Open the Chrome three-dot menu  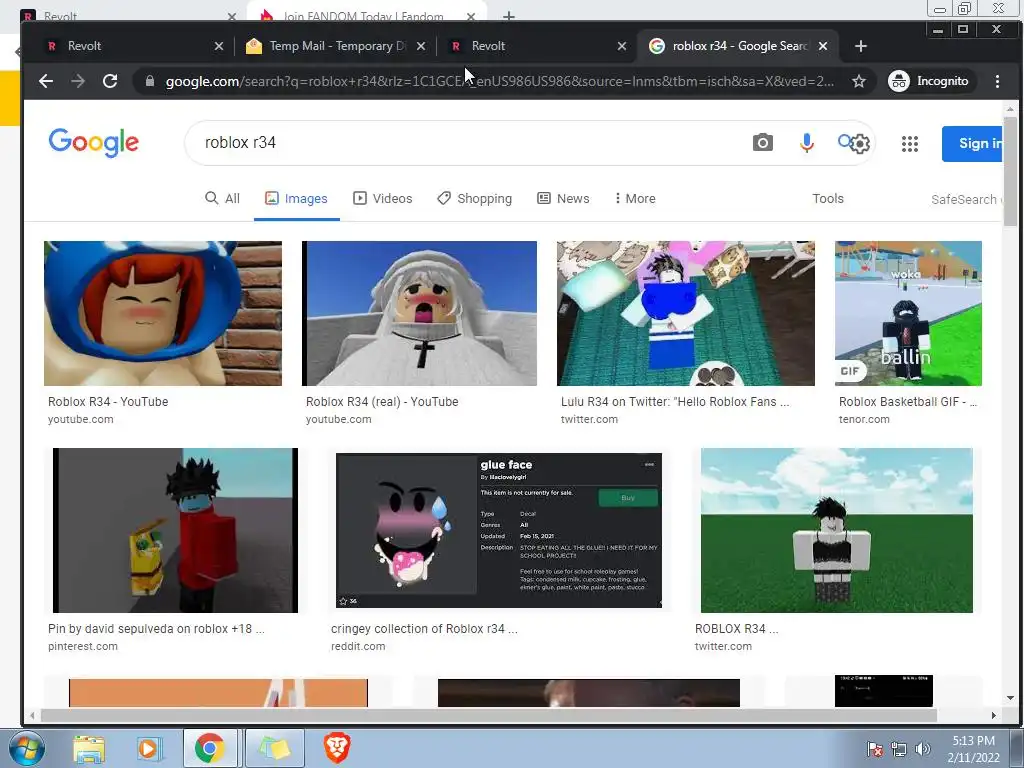[997, 81]
